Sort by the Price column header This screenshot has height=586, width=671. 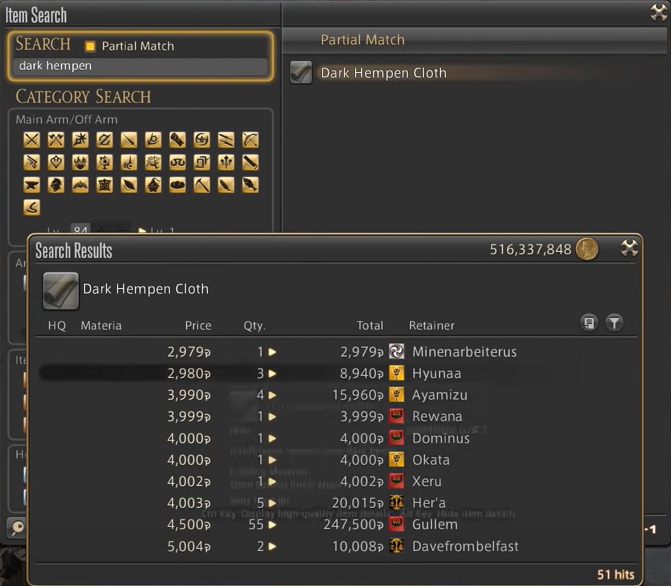198,326
